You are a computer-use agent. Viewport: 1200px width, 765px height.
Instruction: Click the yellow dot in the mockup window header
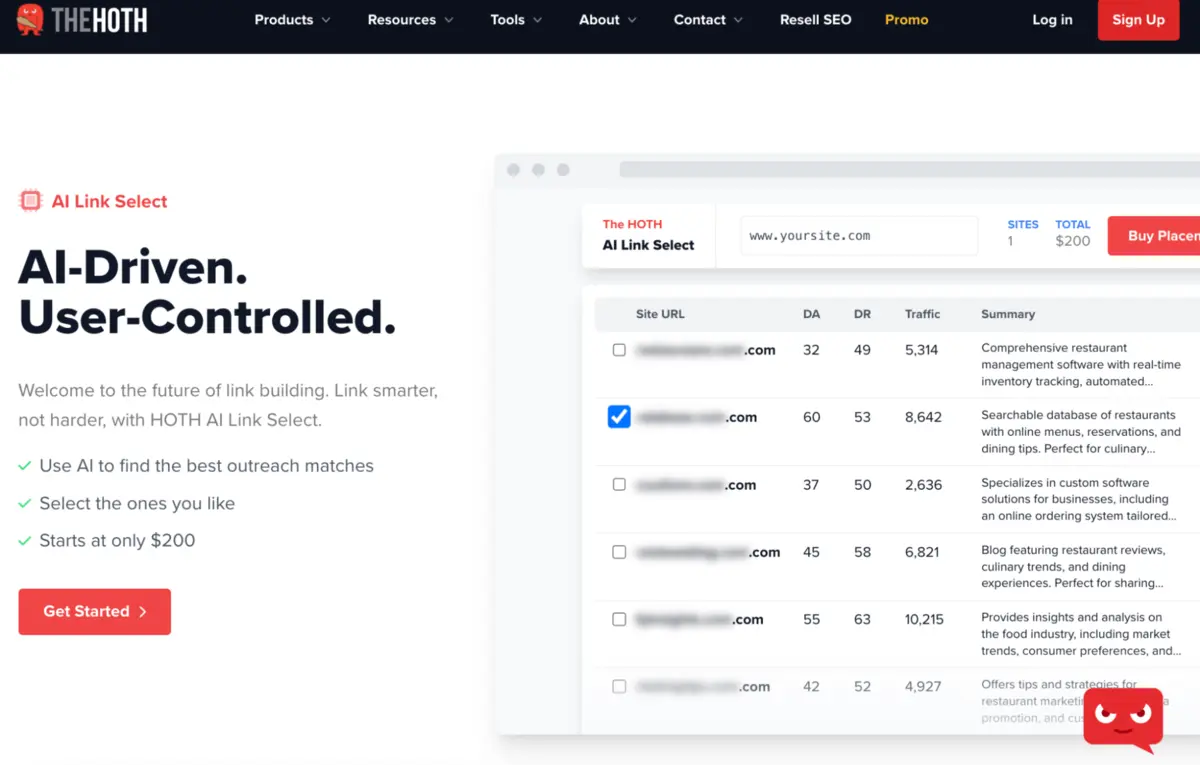(x=538, y=170)
